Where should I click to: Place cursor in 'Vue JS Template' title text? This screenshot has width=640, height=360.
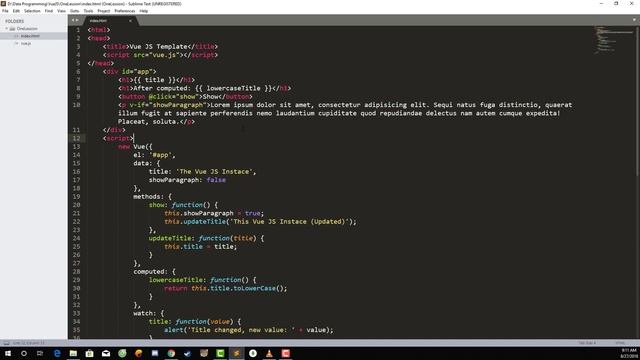(158, 47)
